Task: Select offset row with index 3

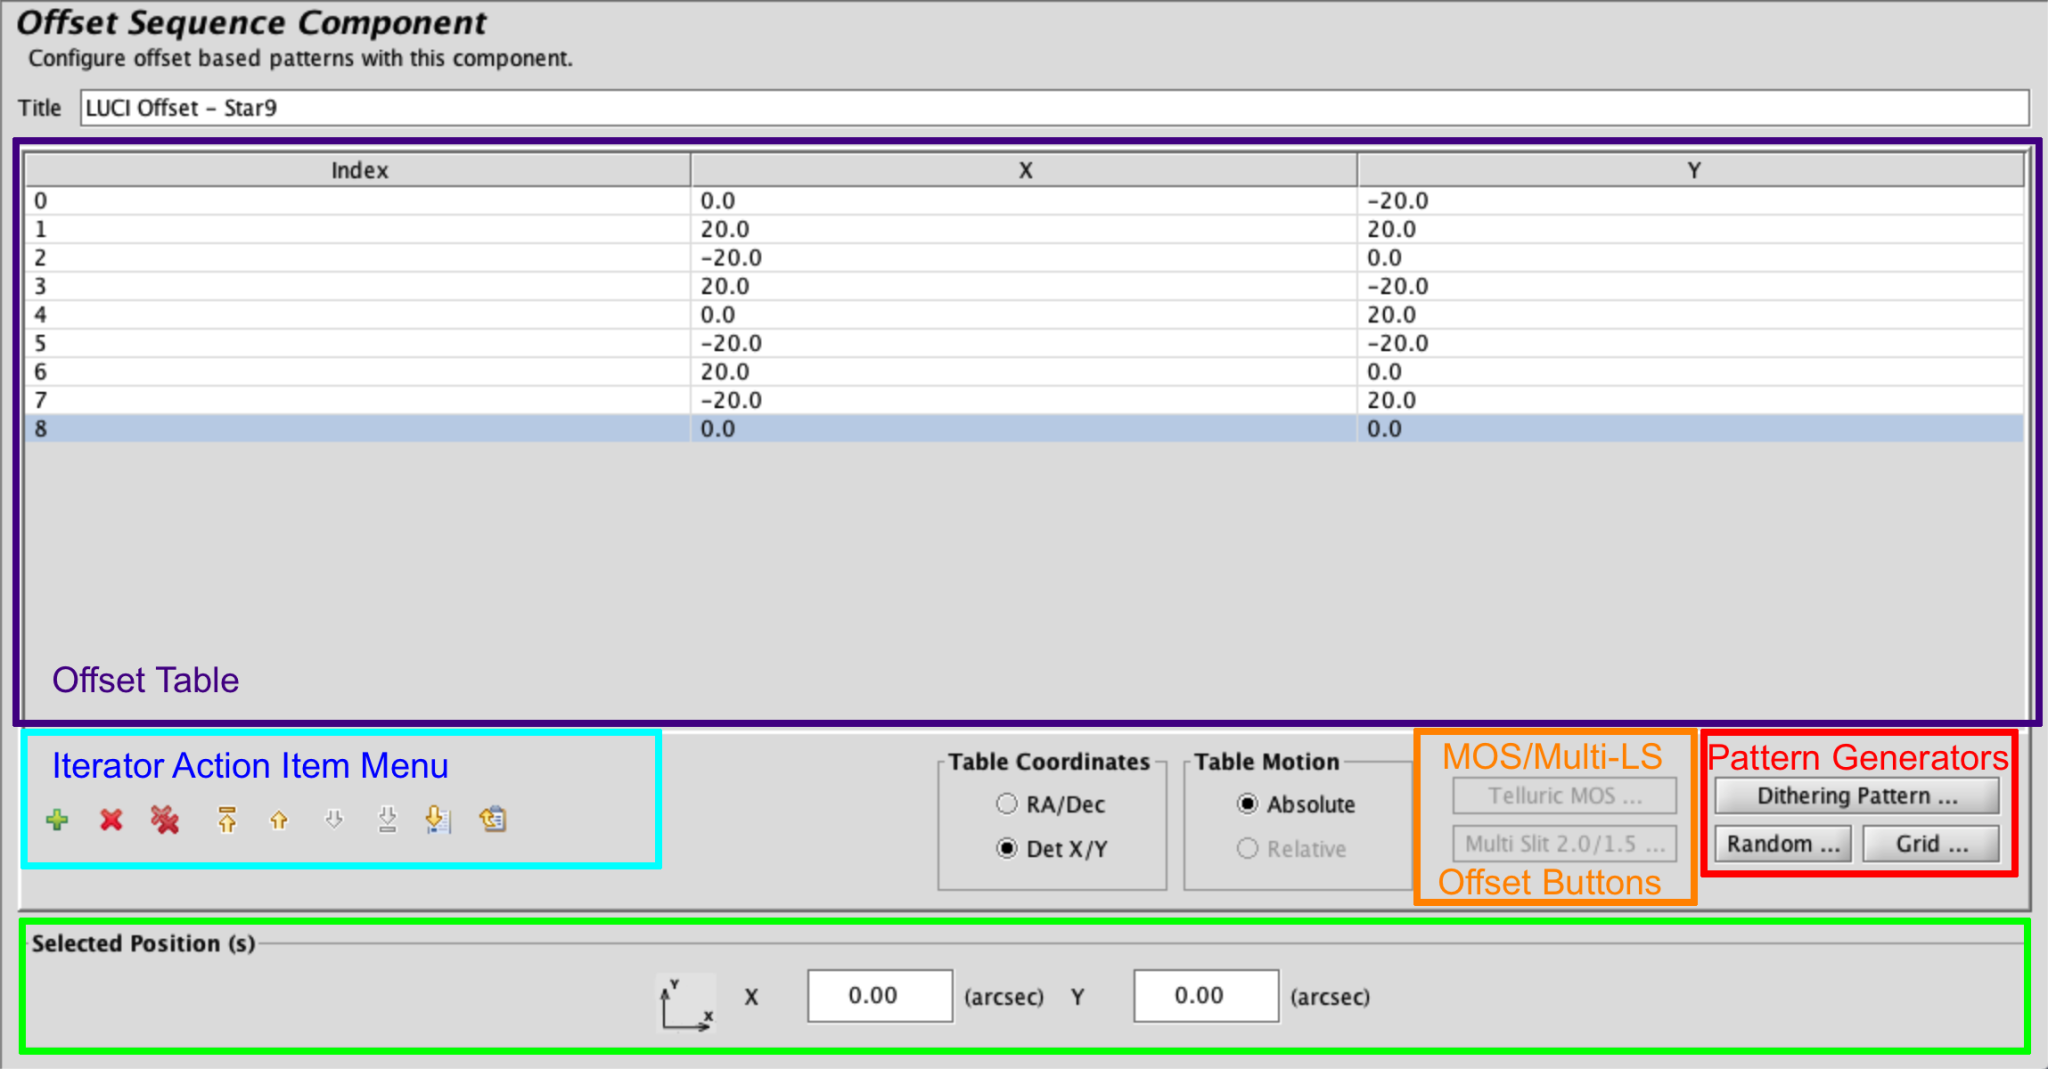Action: pos(1025,286)
